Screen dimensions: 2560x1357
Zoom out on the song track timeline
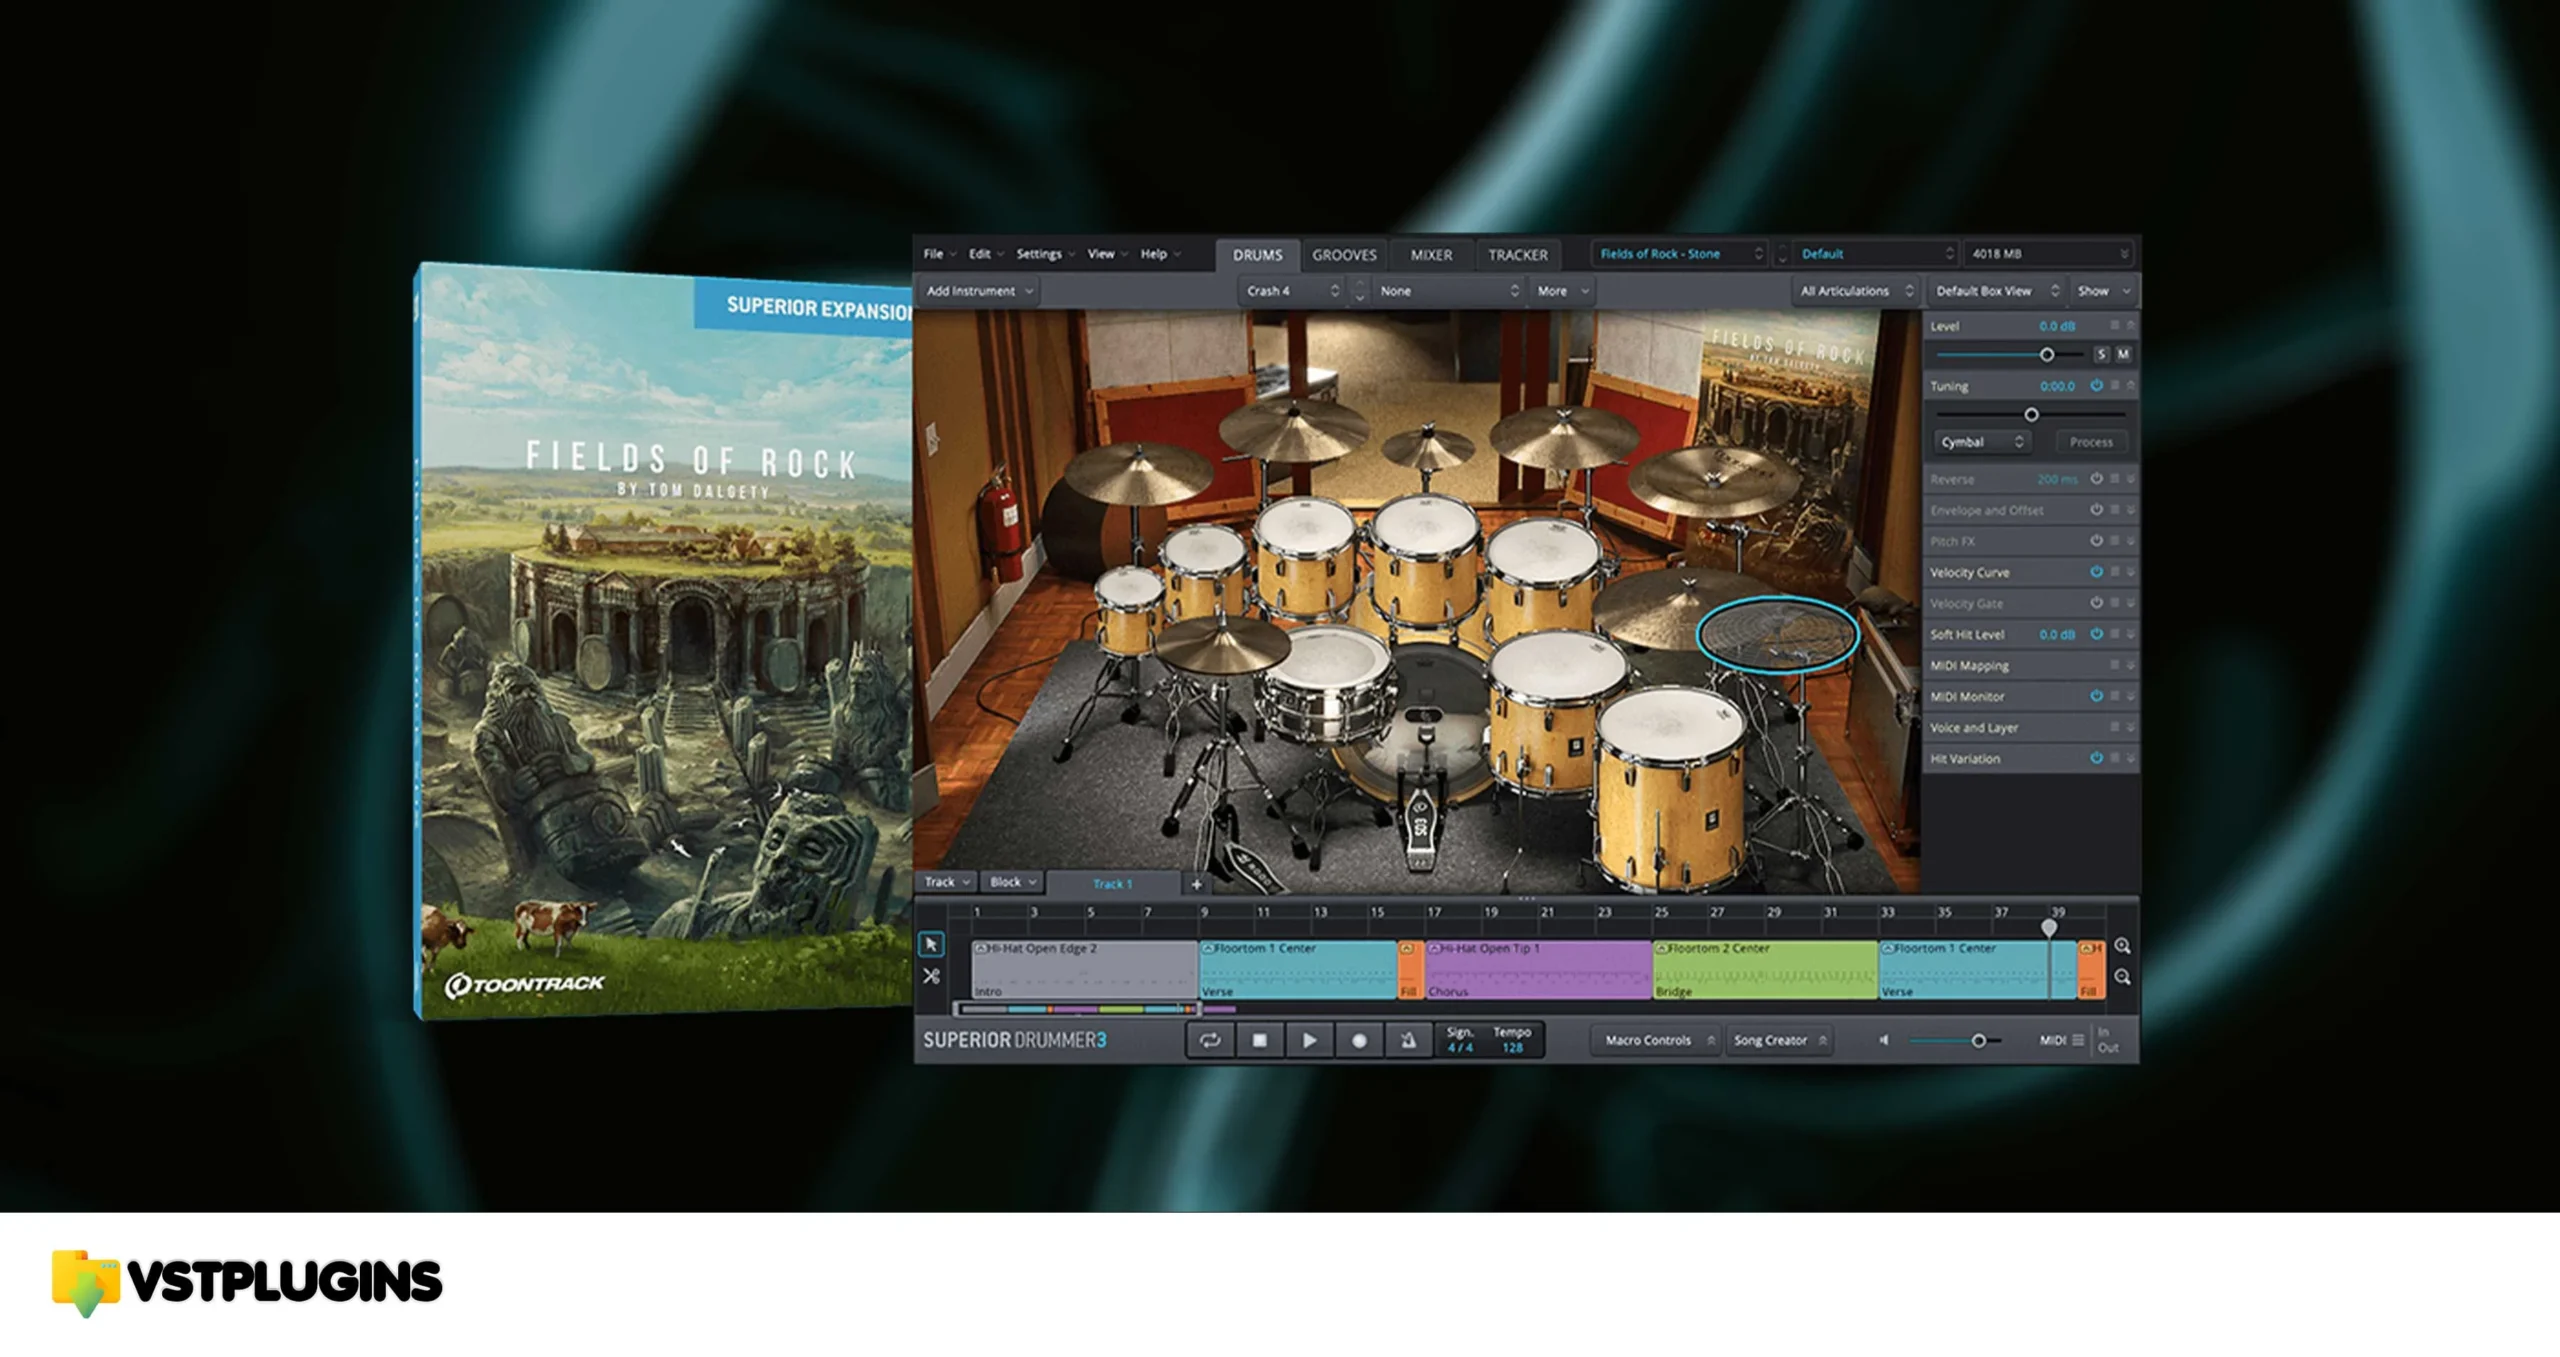2122,977
